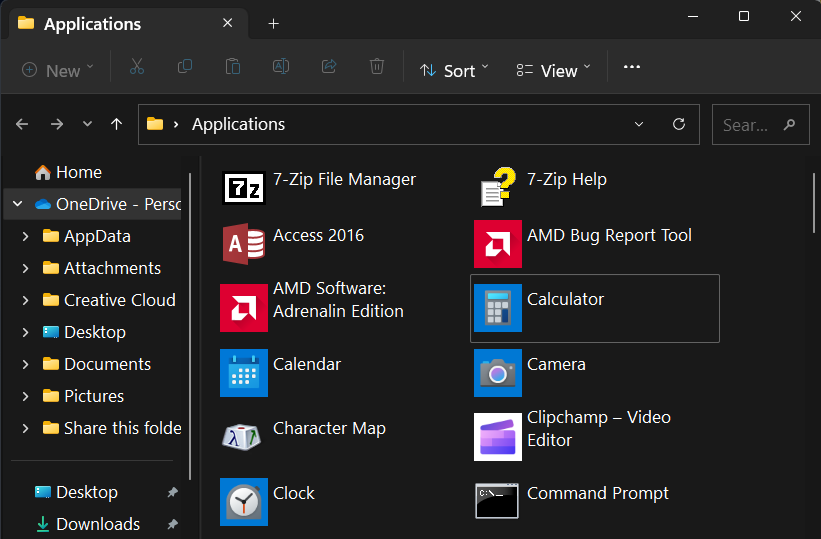Screen dimensions: 821x539
Task: Expand the Creative Cloud folder node
Action: click(x=25, y=300)
